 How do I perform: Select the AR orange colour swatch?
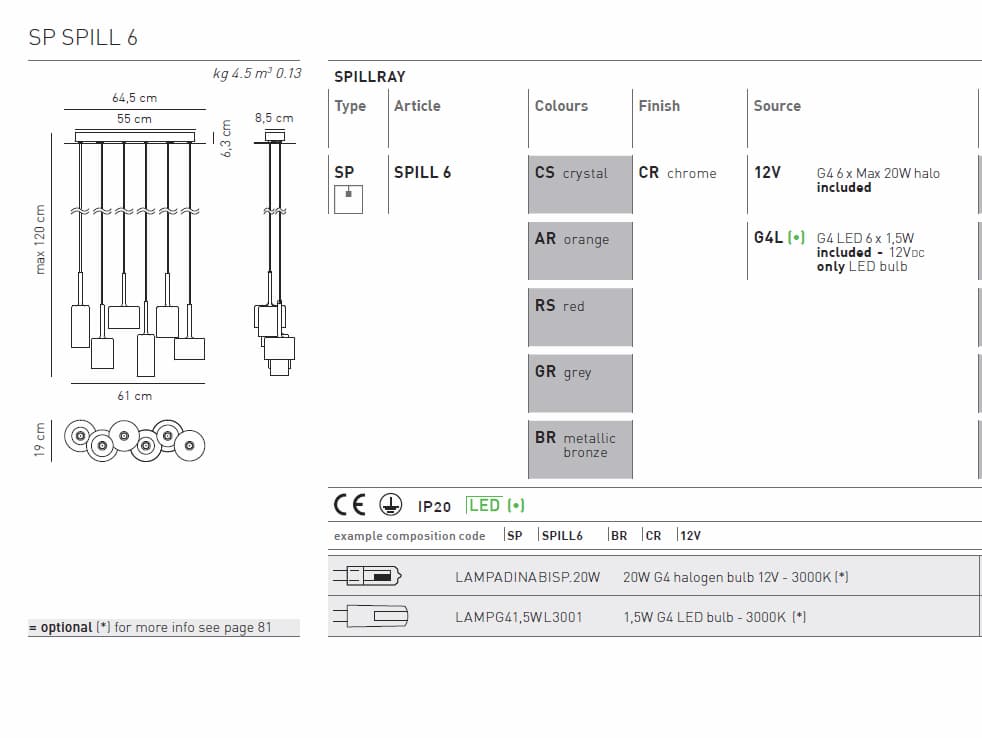pyautogui.click(x=580, y=250)
